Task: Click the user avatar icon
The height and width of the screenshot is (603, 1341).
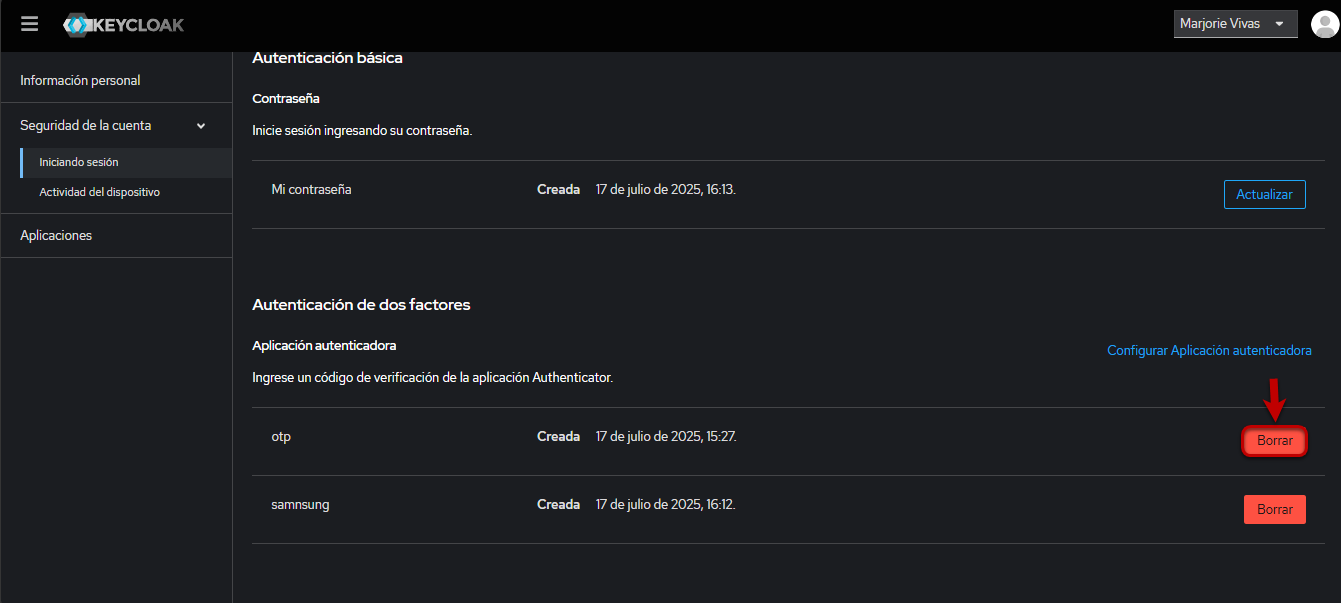Action: tap(1323, 25)
